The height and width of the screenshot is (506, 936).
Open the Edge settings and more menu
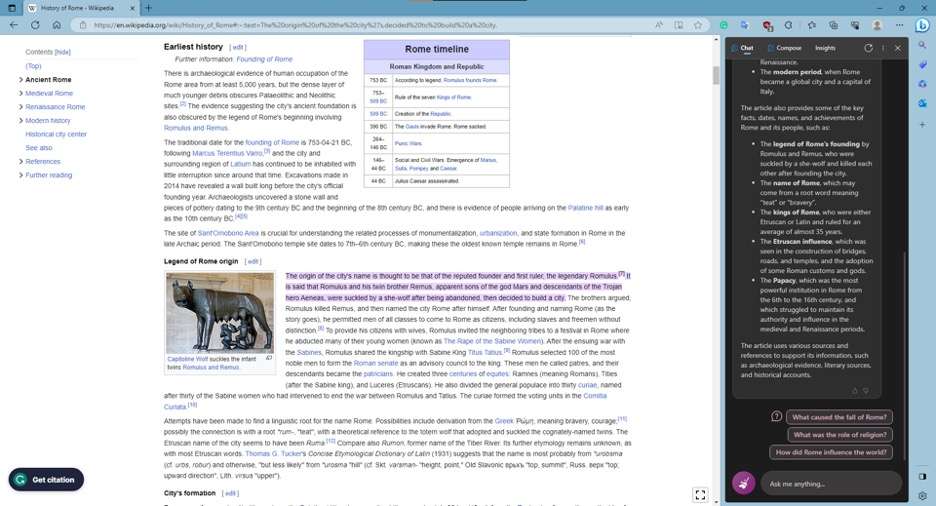click(899, 25)
